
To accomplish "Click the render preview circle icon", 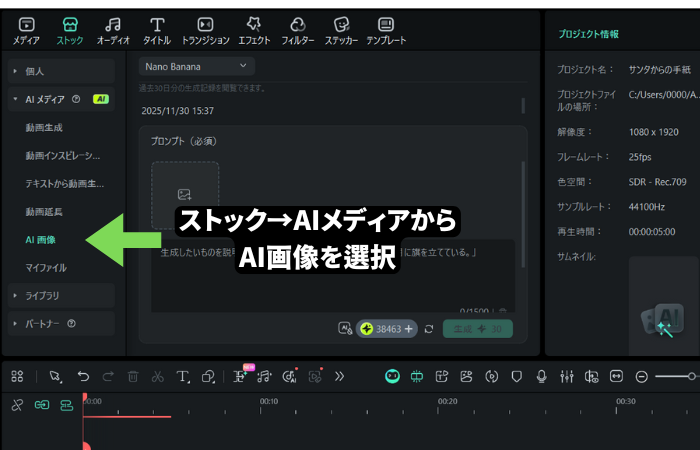I will (492, 376).
